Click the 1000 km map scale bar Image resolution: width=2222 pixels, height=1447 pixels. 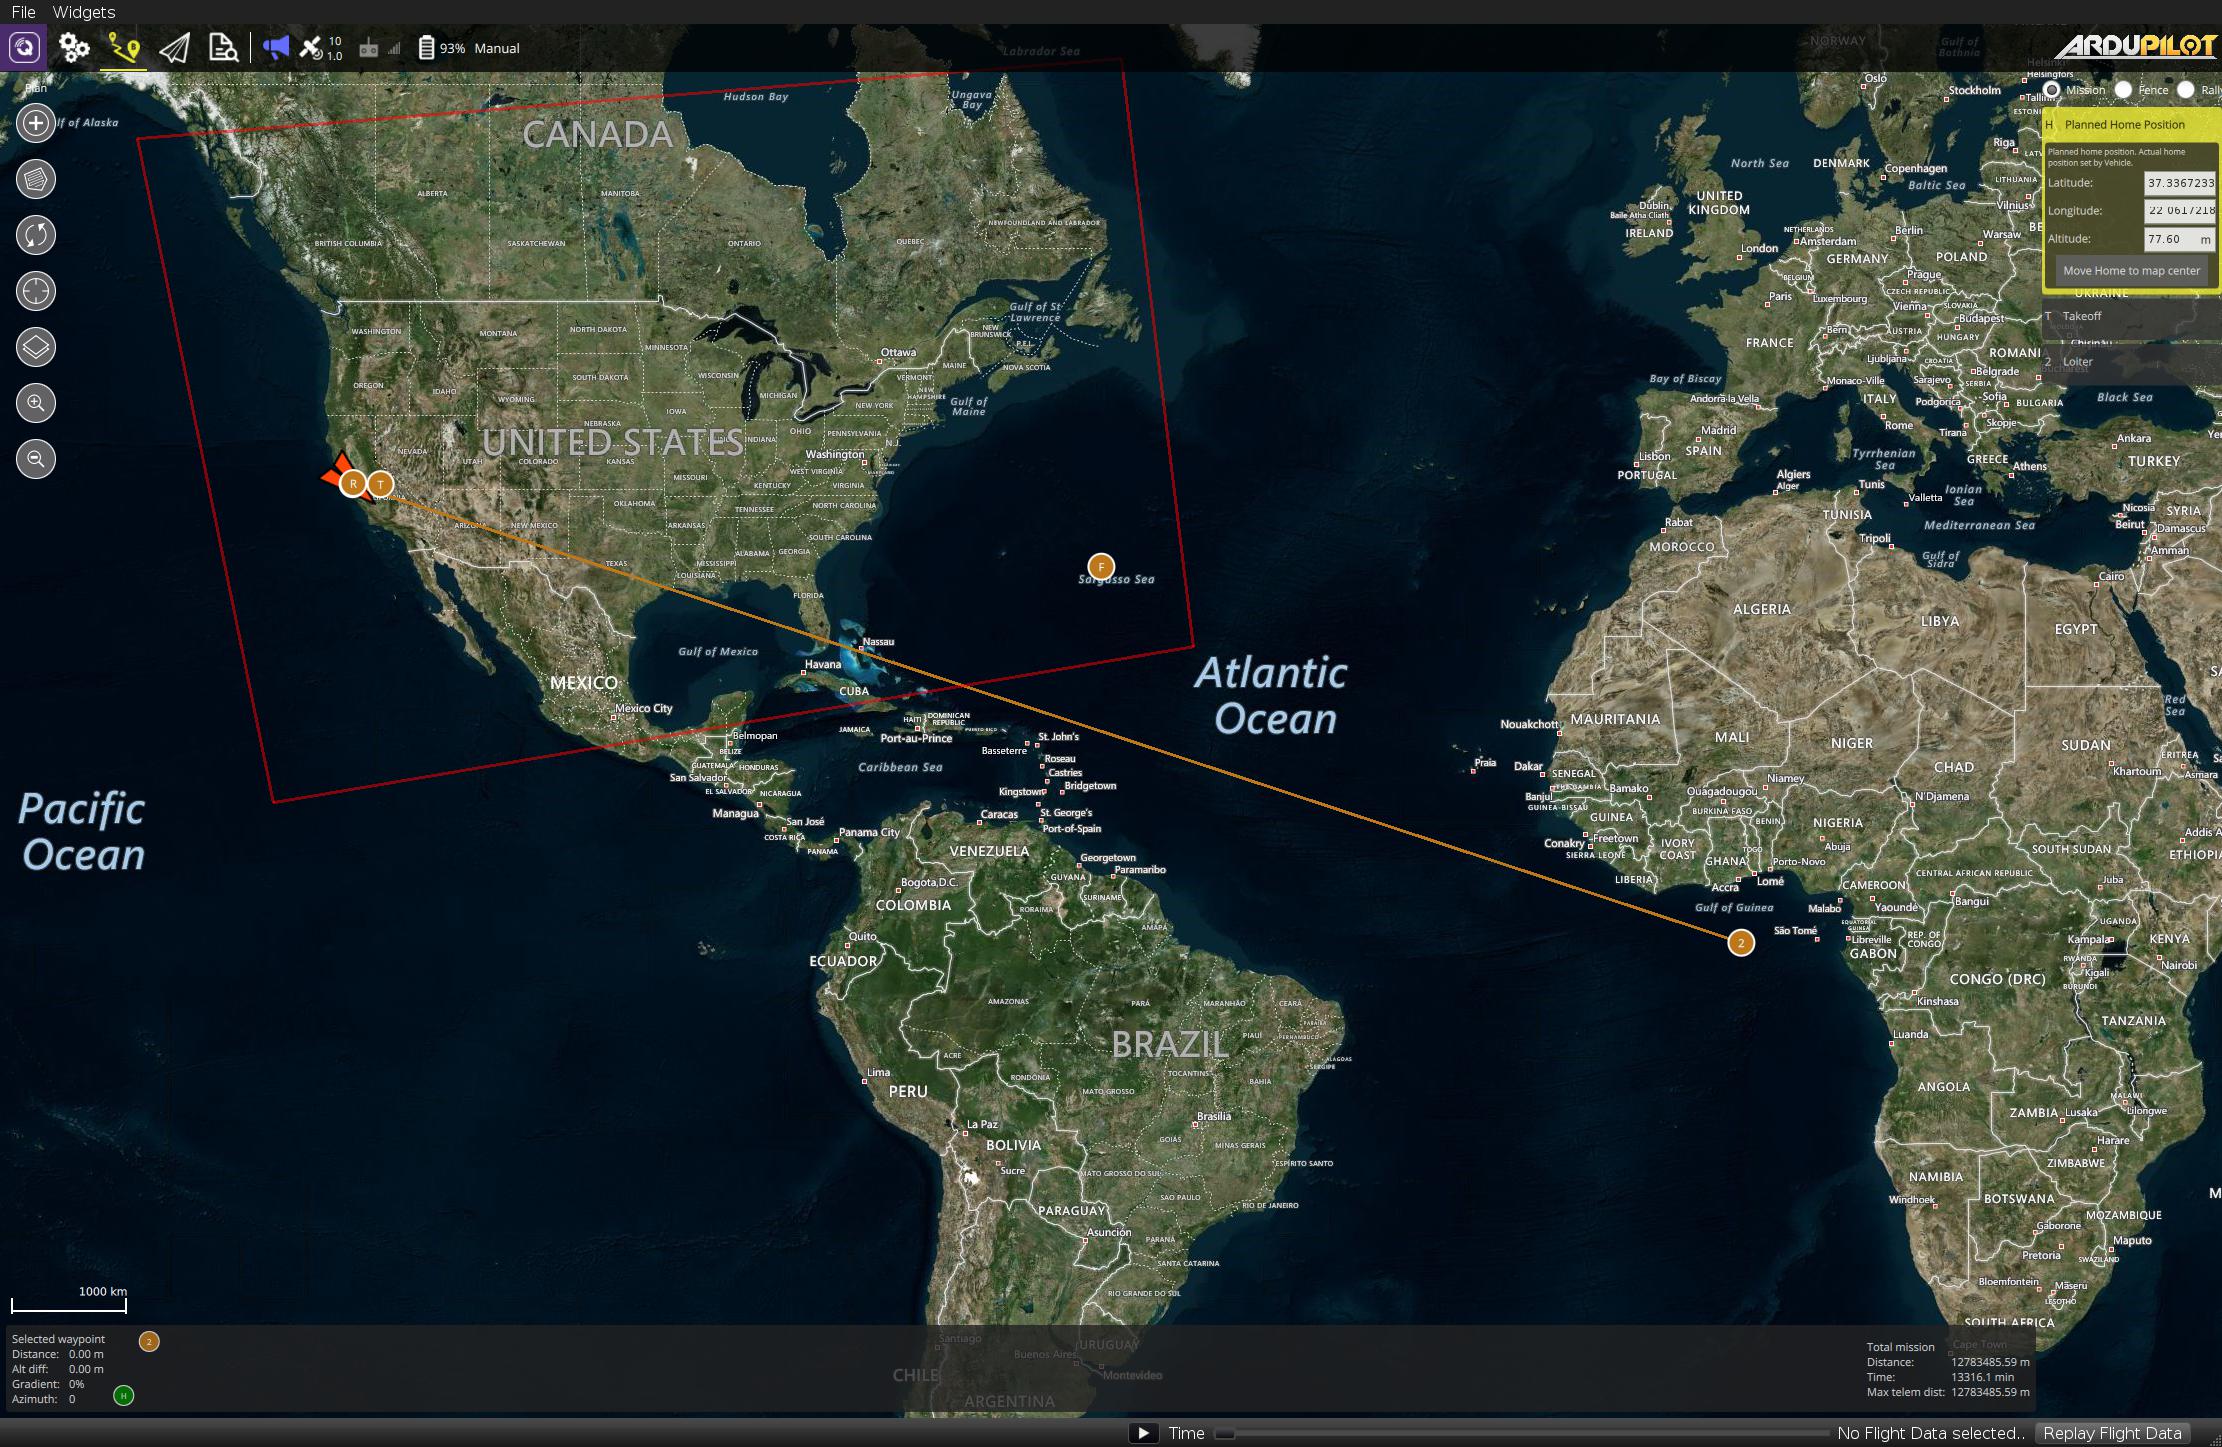pos(69,1299)
